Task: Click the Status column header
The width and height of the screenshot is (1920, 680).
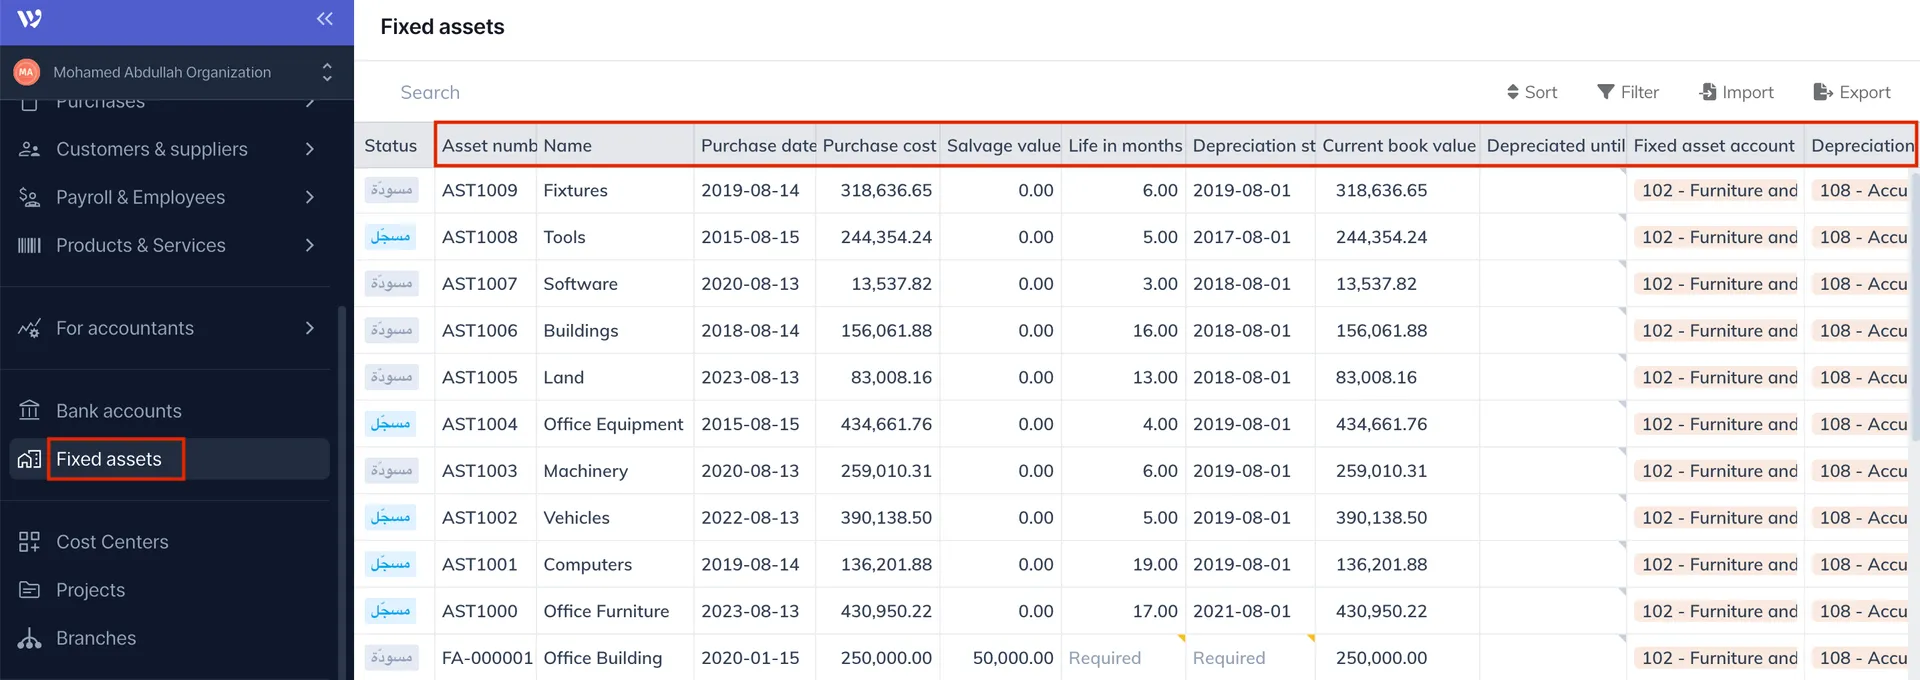Action: pos(394,145)
